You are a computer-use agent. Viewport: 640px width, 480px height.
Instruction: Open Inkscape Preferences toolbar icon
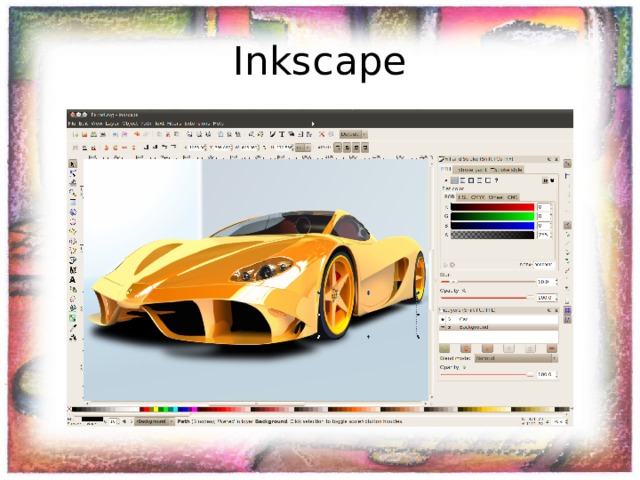322,134
